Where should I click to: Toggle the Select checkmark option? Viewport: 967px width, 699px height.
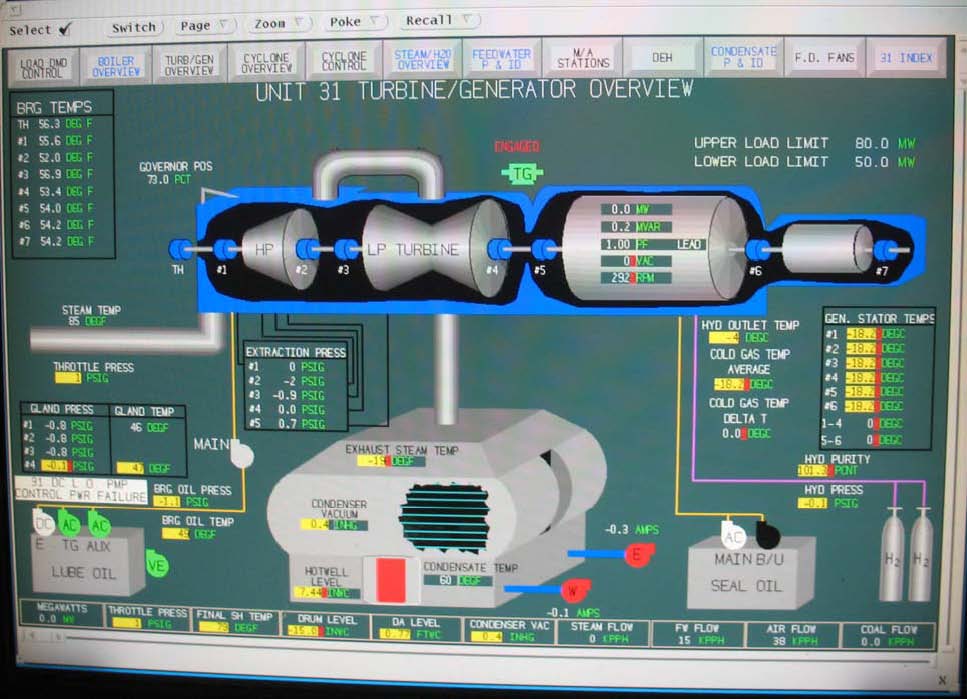pyautogui.click(x=39, y=30)
